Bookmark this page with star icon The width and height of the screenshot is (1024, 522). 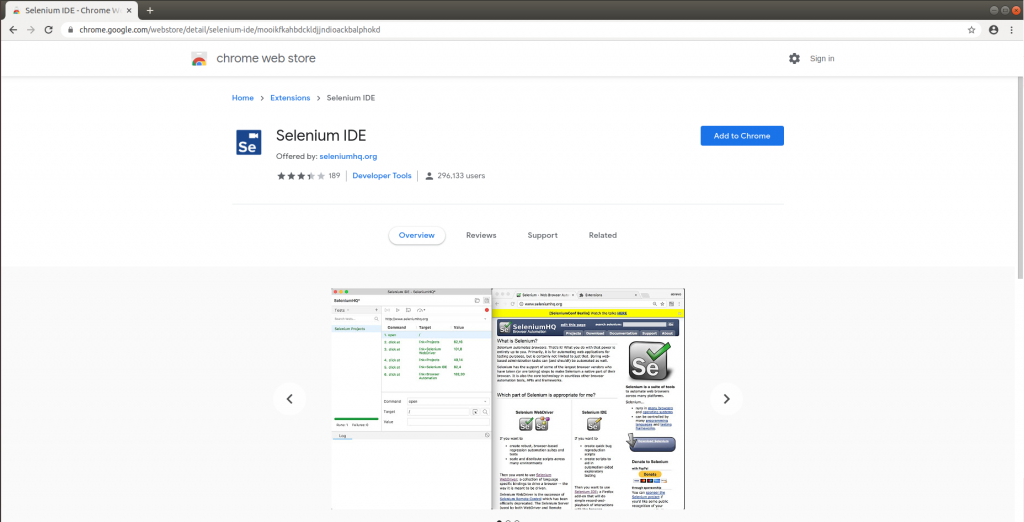coord(971,30)
